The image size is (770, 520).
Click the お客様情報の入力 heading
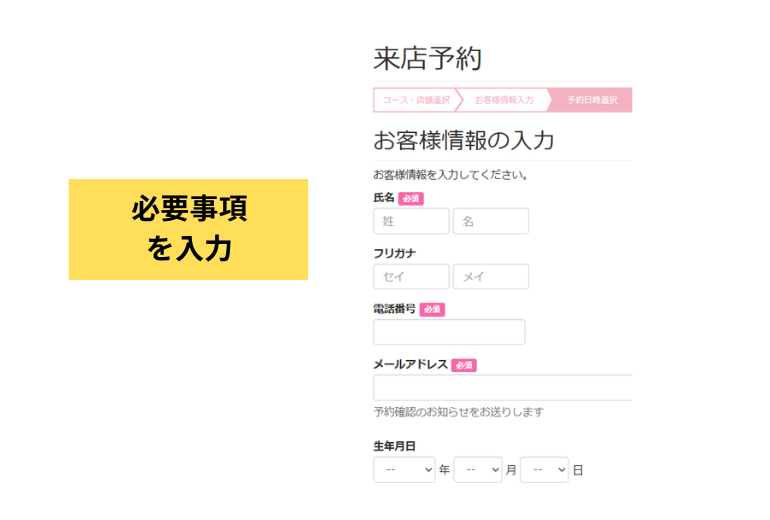coord(464,140)
